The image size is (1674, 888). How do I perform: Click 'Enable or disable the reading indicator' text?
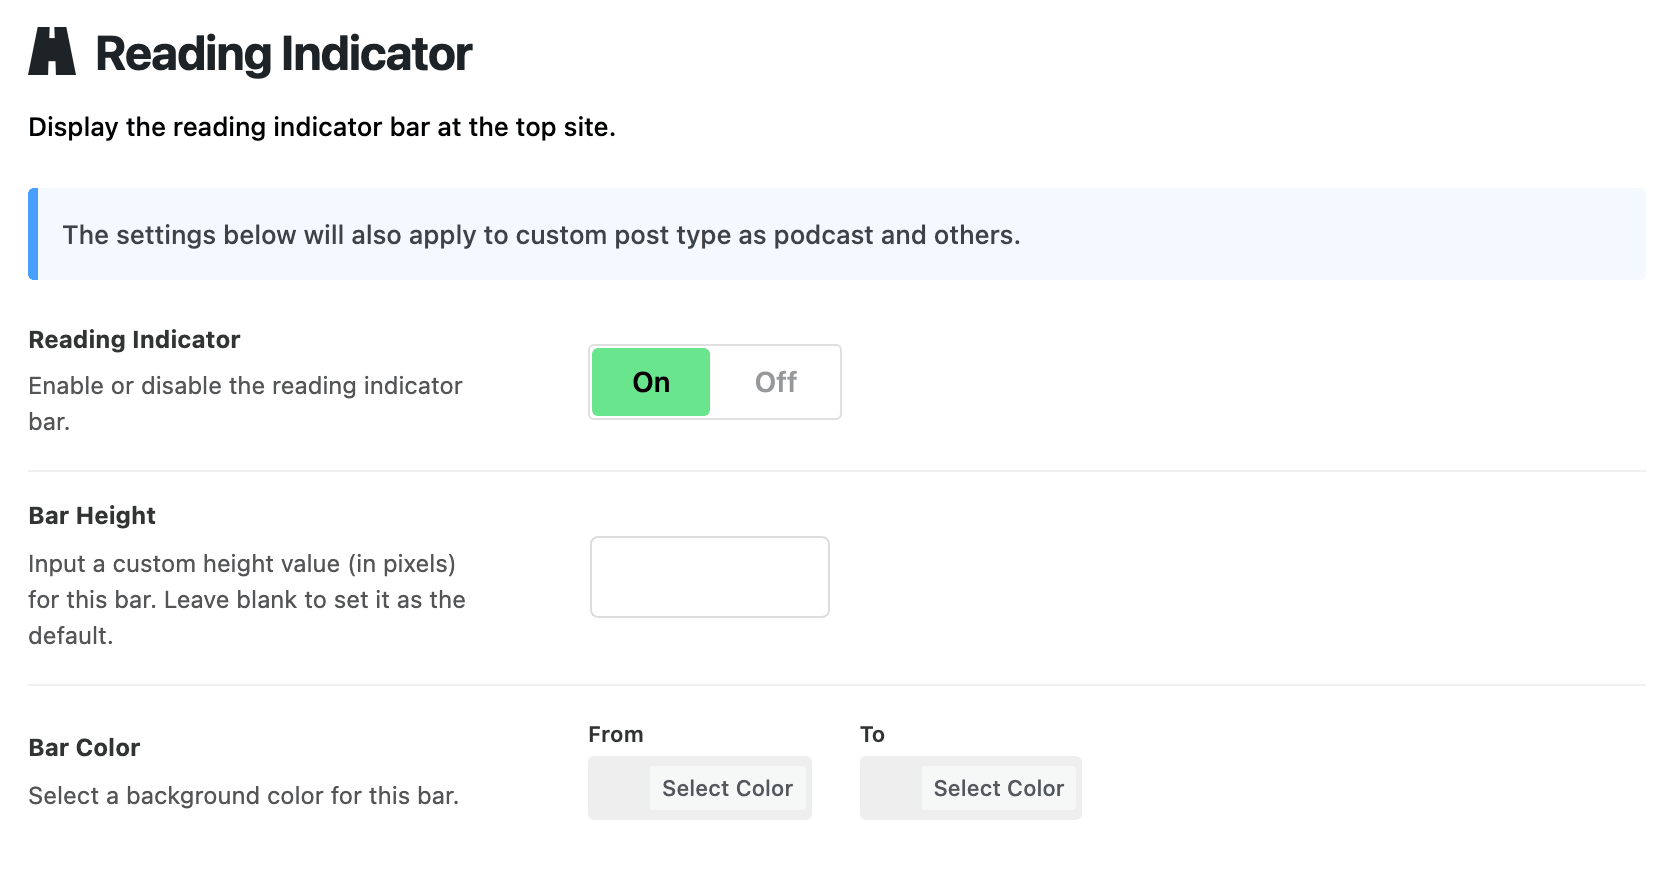point(246,403)
